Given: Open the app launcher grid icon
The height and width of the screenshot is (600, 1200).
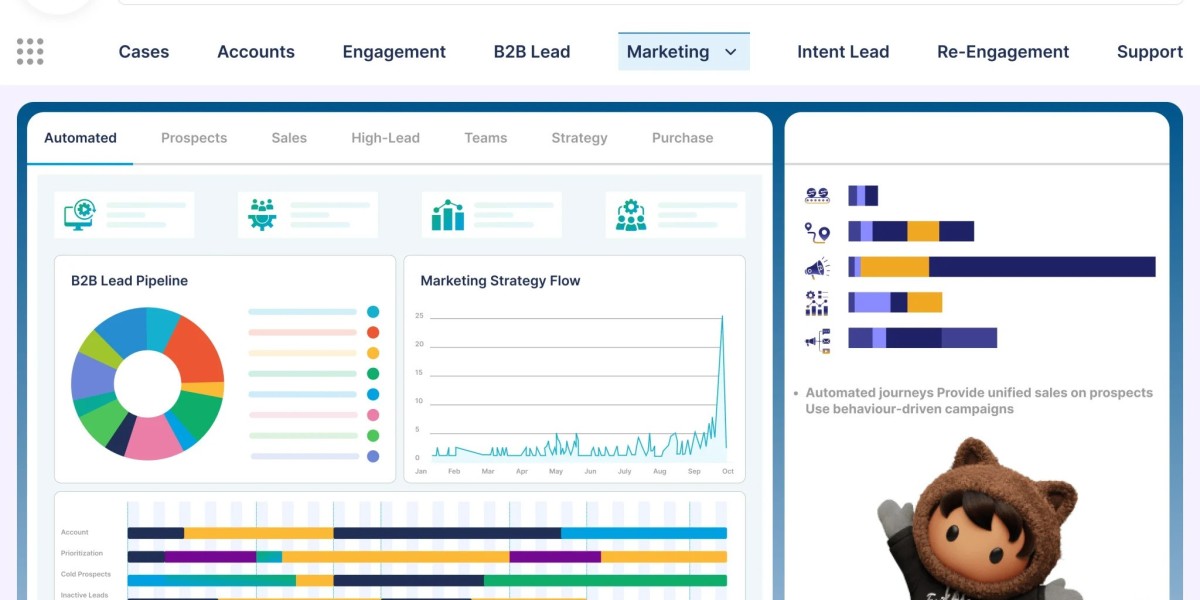Looking at the screenshot, I should [x=29, y=50].
